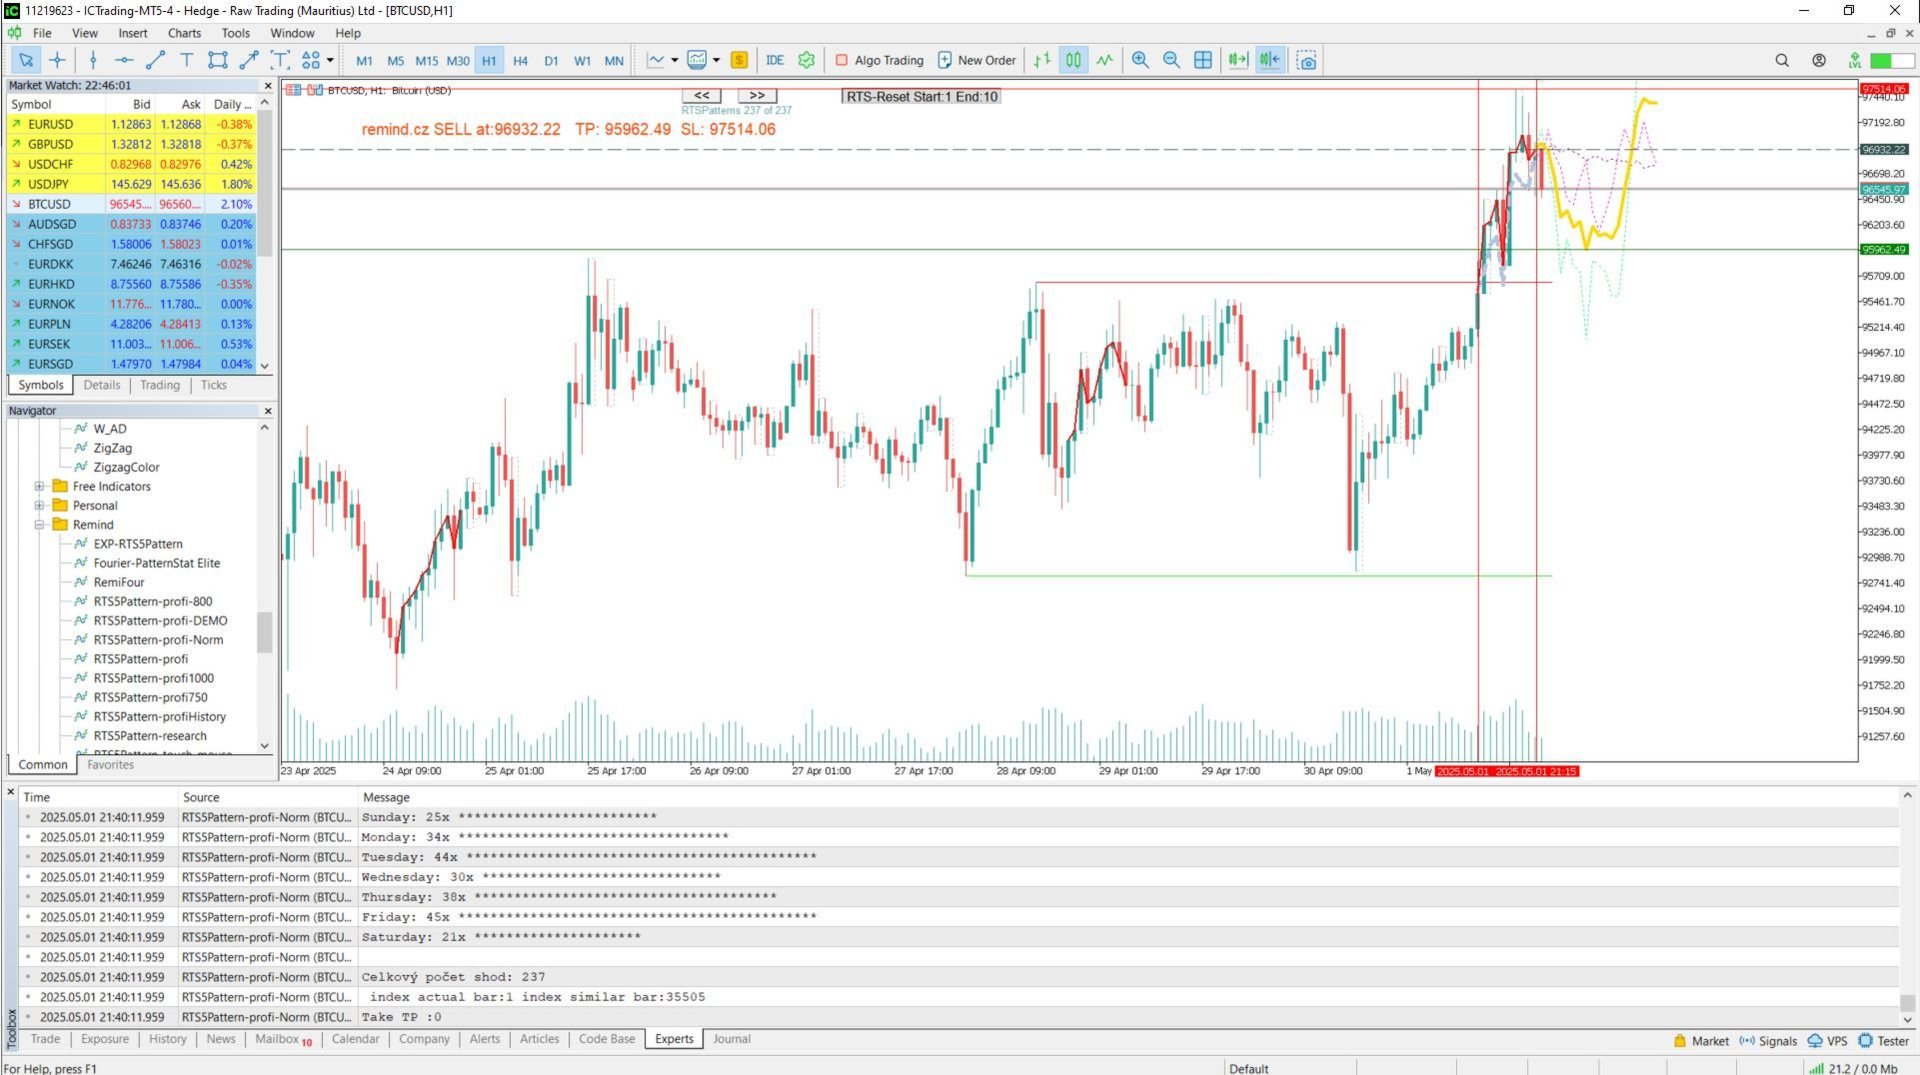Toggle Algo Trading on
The width and height of the screenshot is (1920, 1075).
pyautogui.click(x=880, y=60)
